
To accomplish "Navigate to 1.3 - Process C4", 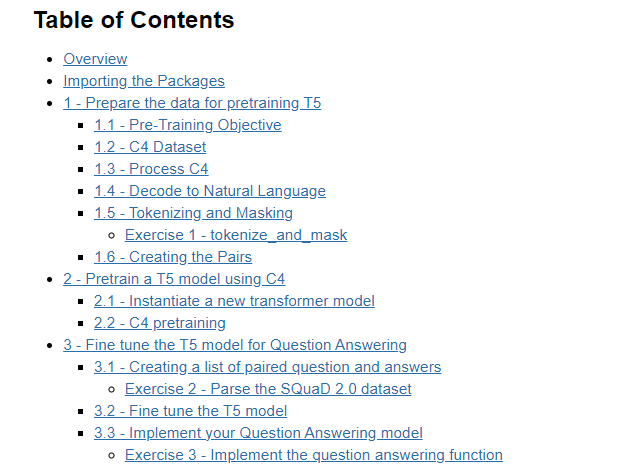I will 151,169.
